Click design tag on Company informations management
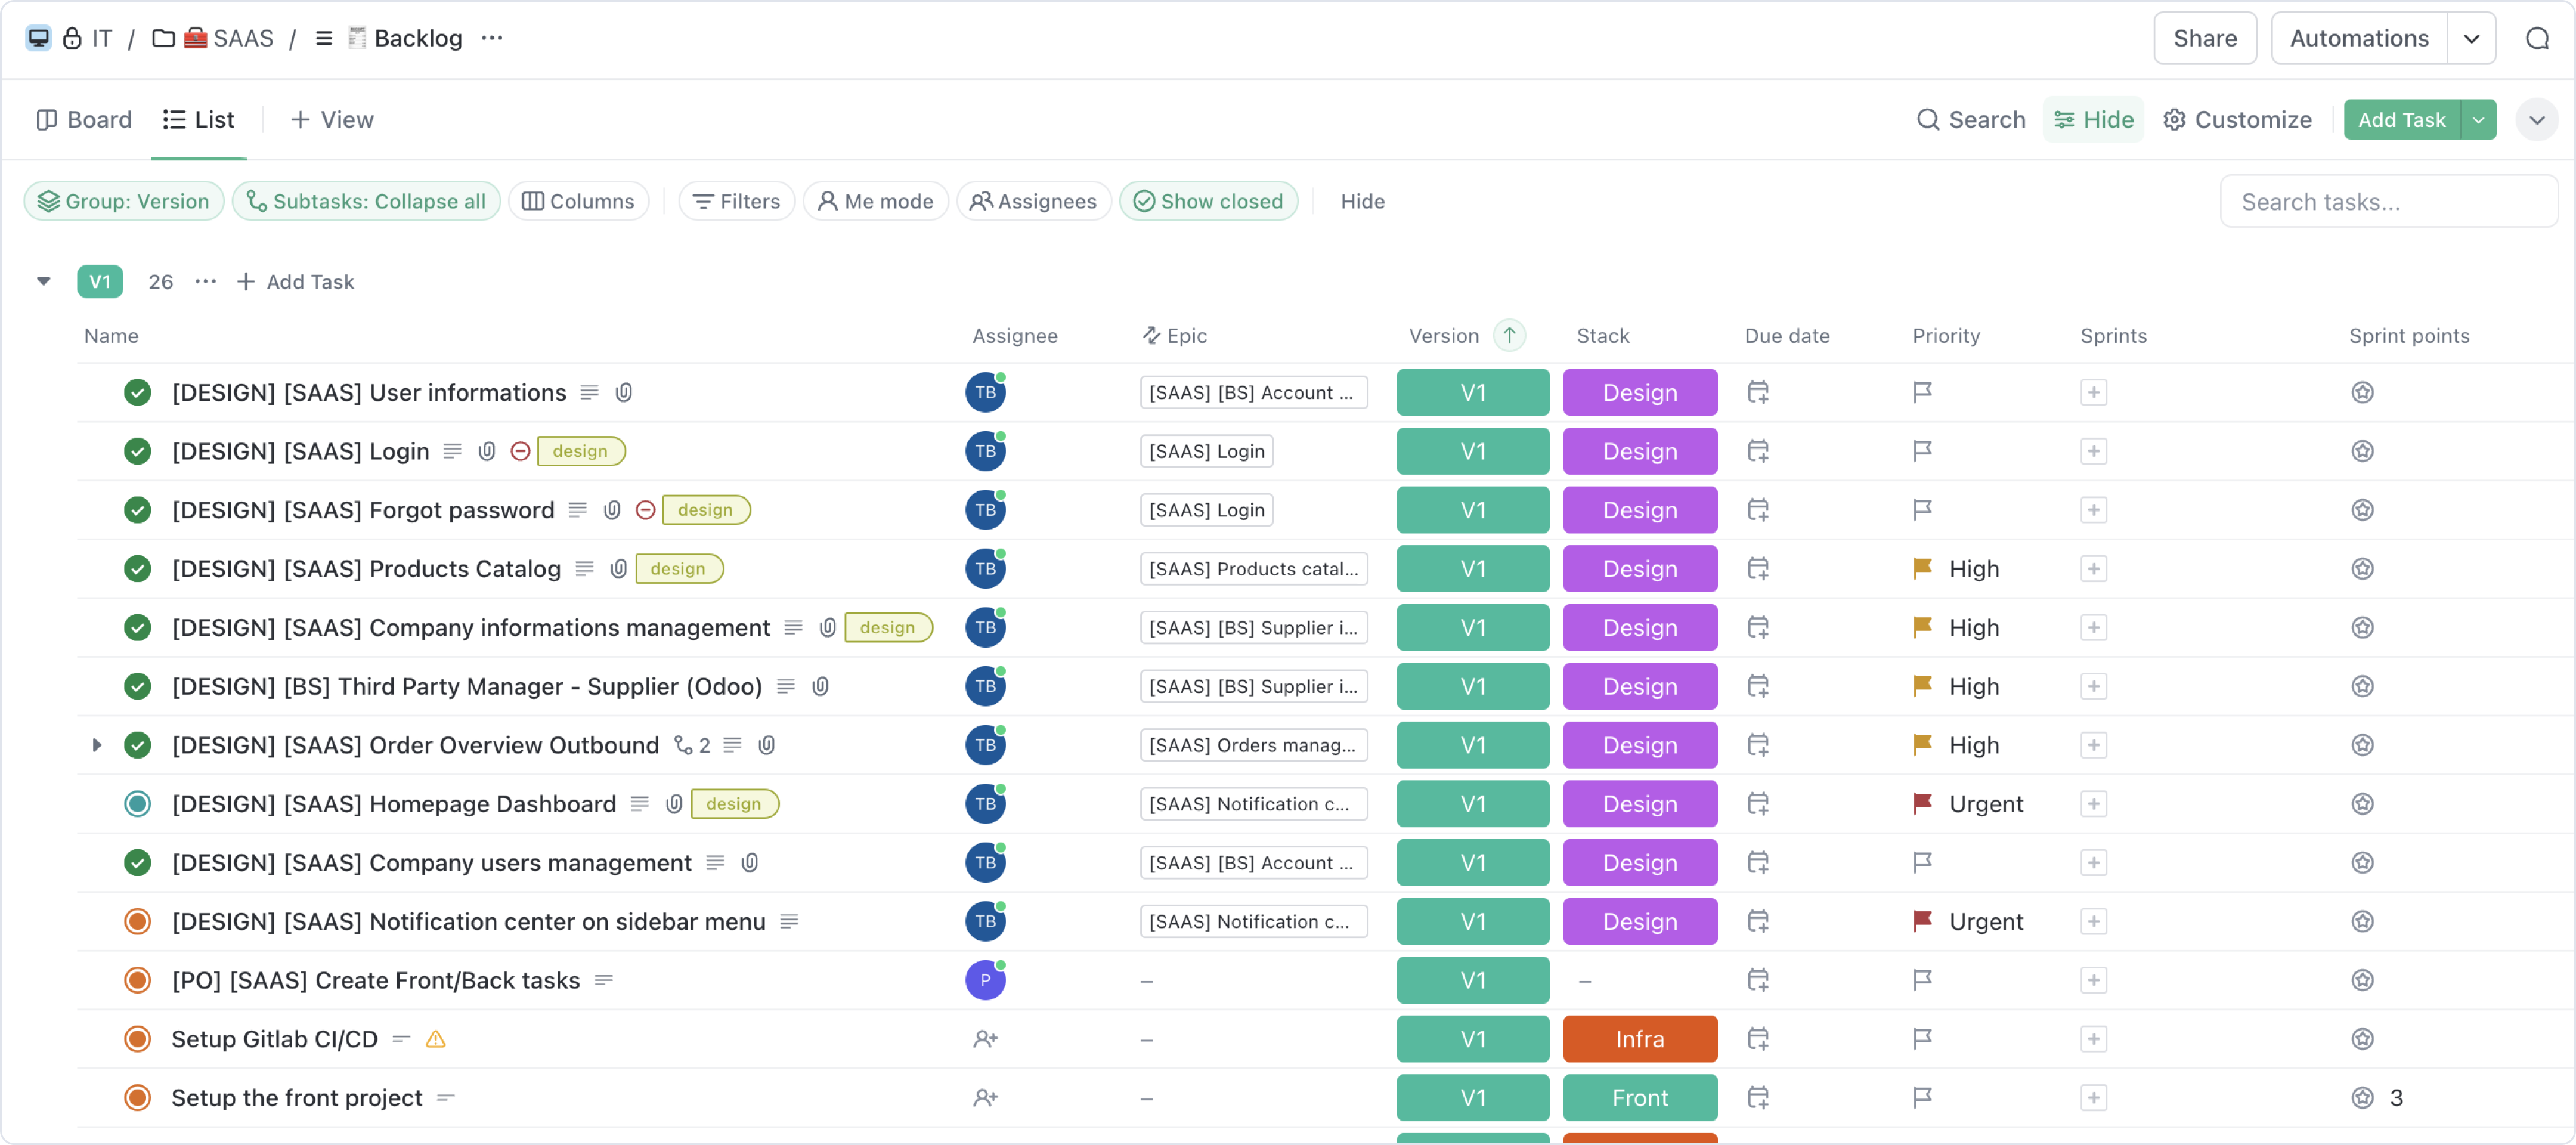2576x1145 pixels. click(887, 627)
